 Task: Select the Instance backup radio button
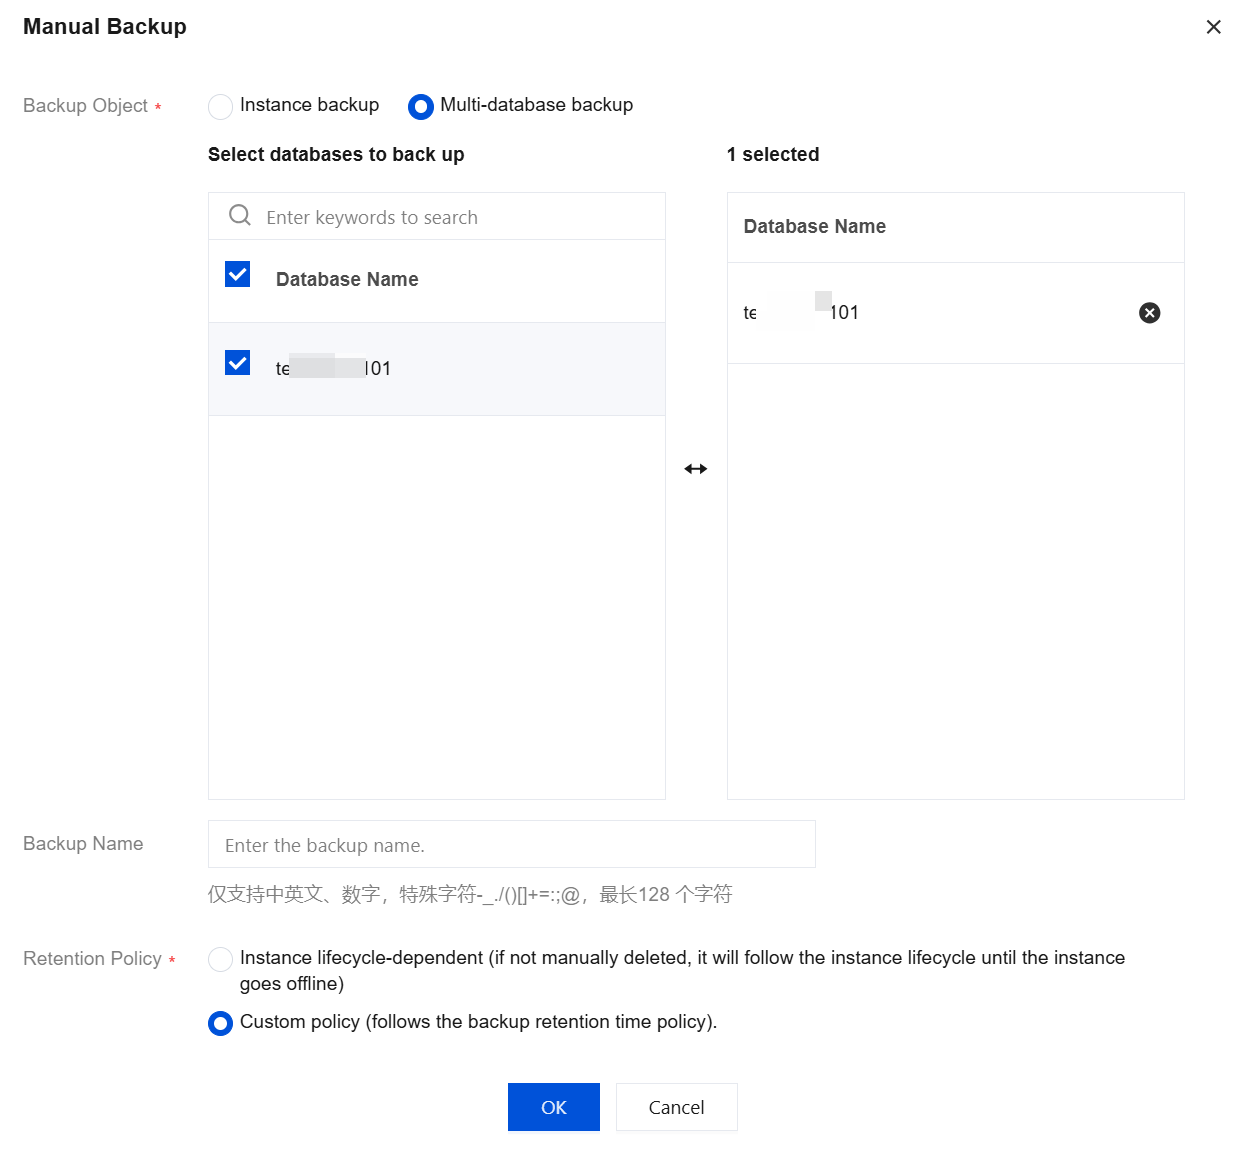(221, 106)
